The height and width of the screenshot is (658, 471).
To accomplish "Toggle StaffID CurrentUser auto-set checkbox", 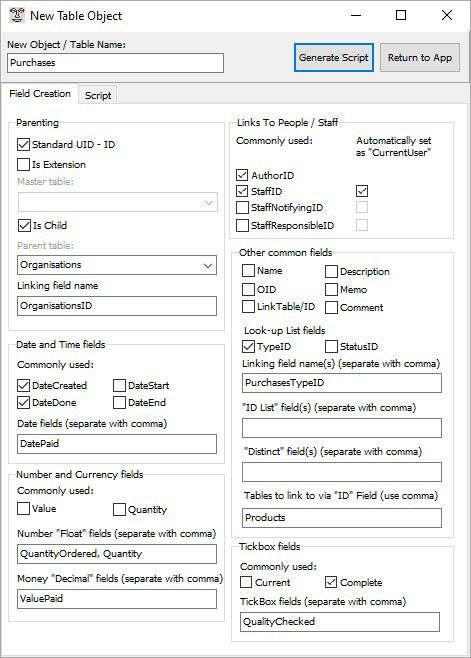I will click(x=362, y=191).
